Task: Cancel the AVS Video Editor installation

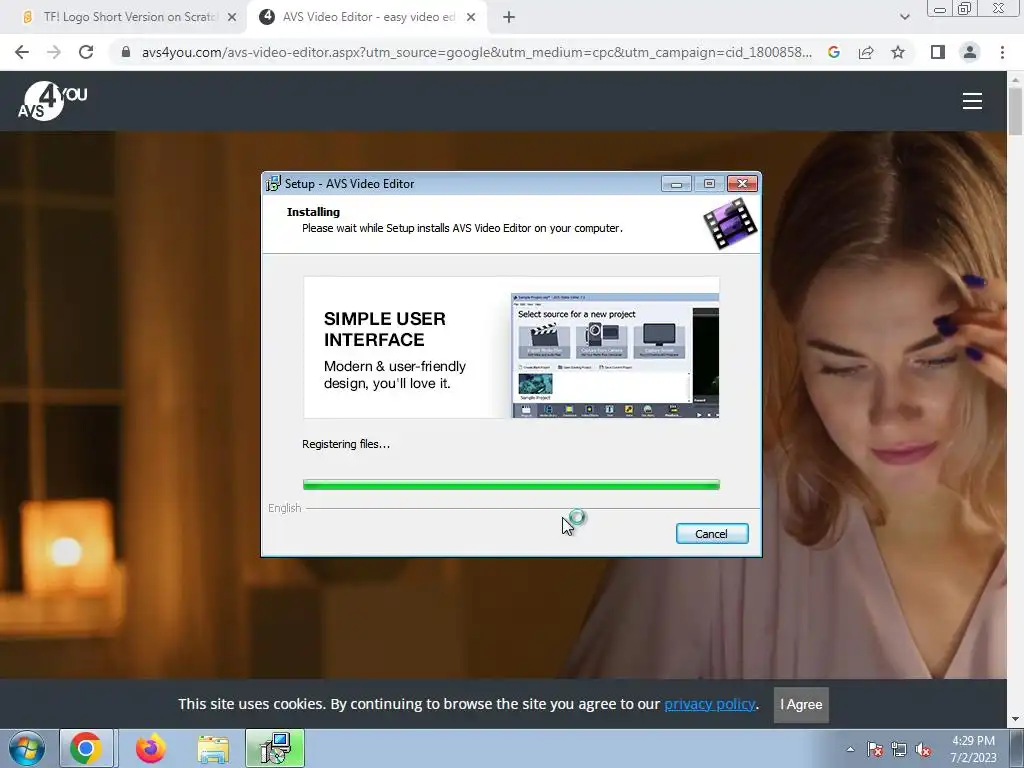Action: pyautogui.click(x=712, y=534)
